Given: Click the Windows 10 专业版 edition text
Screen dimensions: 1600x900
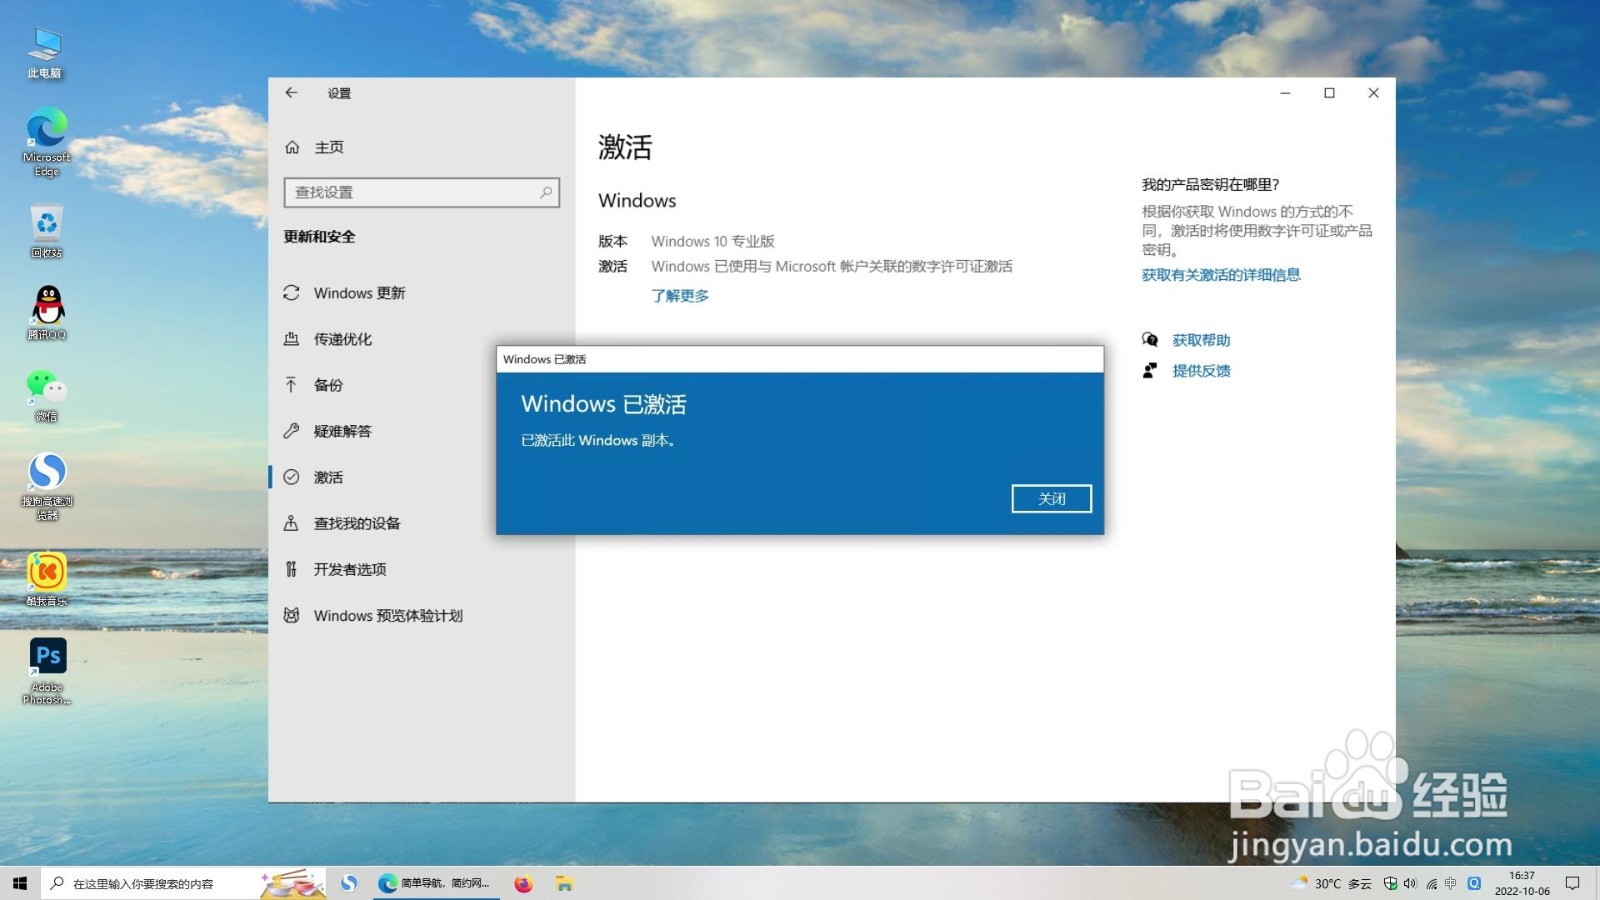Looking at the screenshot, I should [x=713, y=241].
